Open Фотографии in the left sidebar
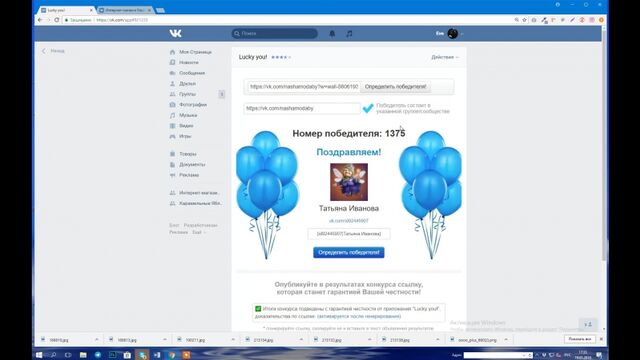 pyautogui.click(x=193, y=105)
